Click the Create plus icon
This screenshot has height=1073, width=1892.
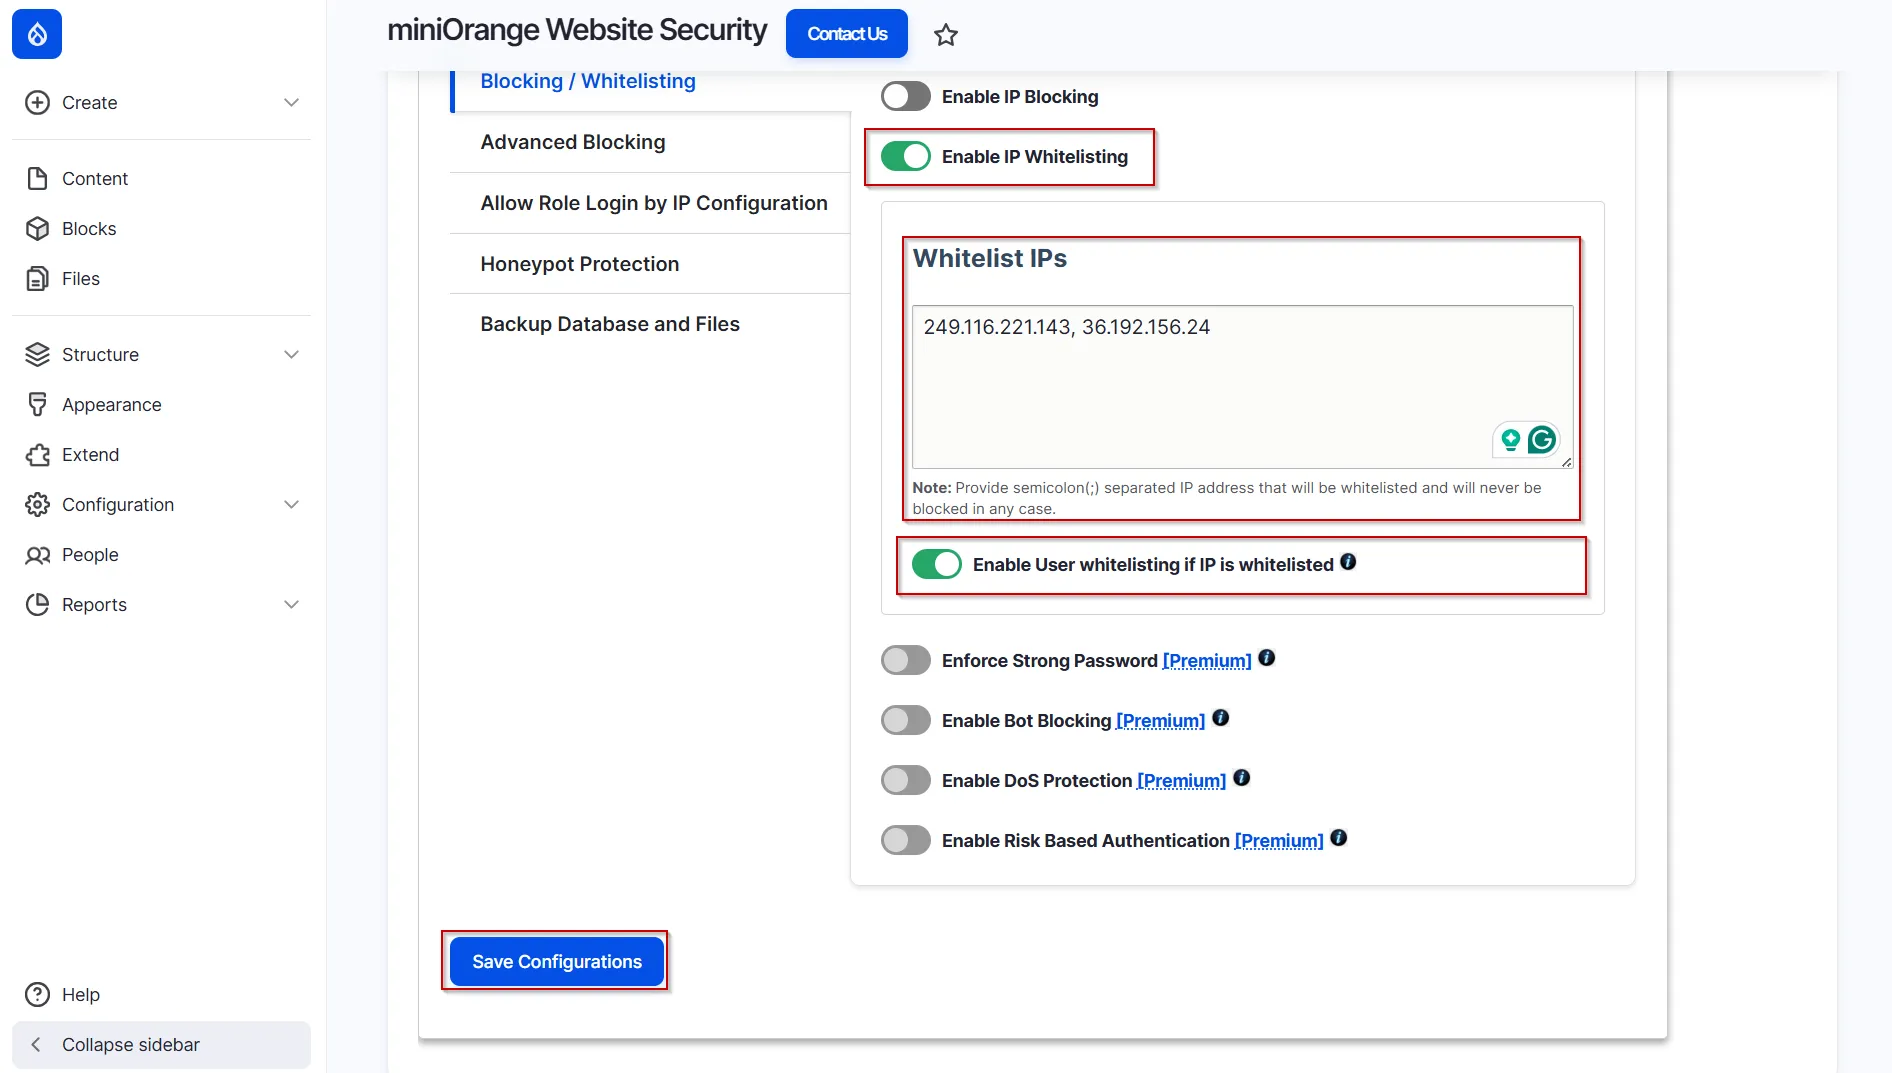point(37,103)
